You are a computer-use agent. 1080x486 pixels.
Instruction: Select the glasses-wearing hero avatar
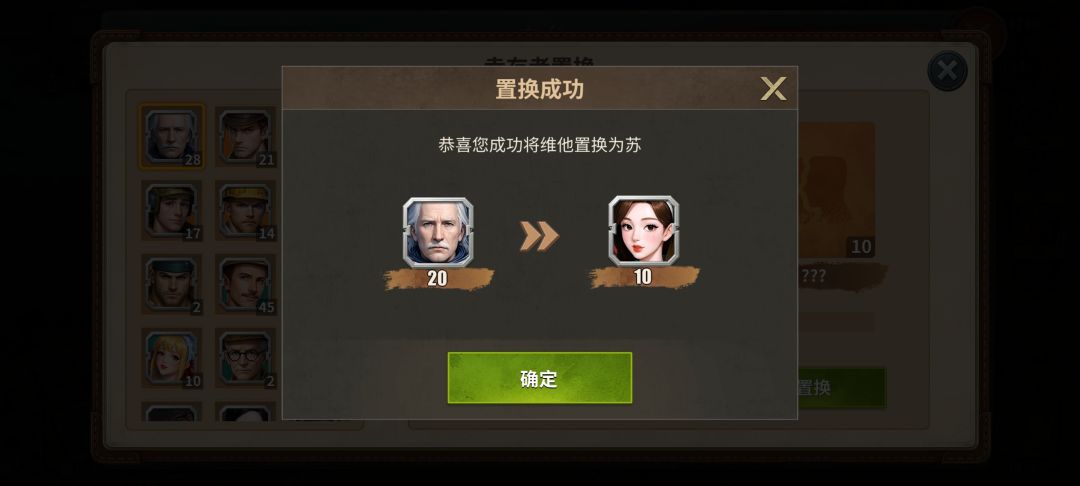tap(245, 358)
